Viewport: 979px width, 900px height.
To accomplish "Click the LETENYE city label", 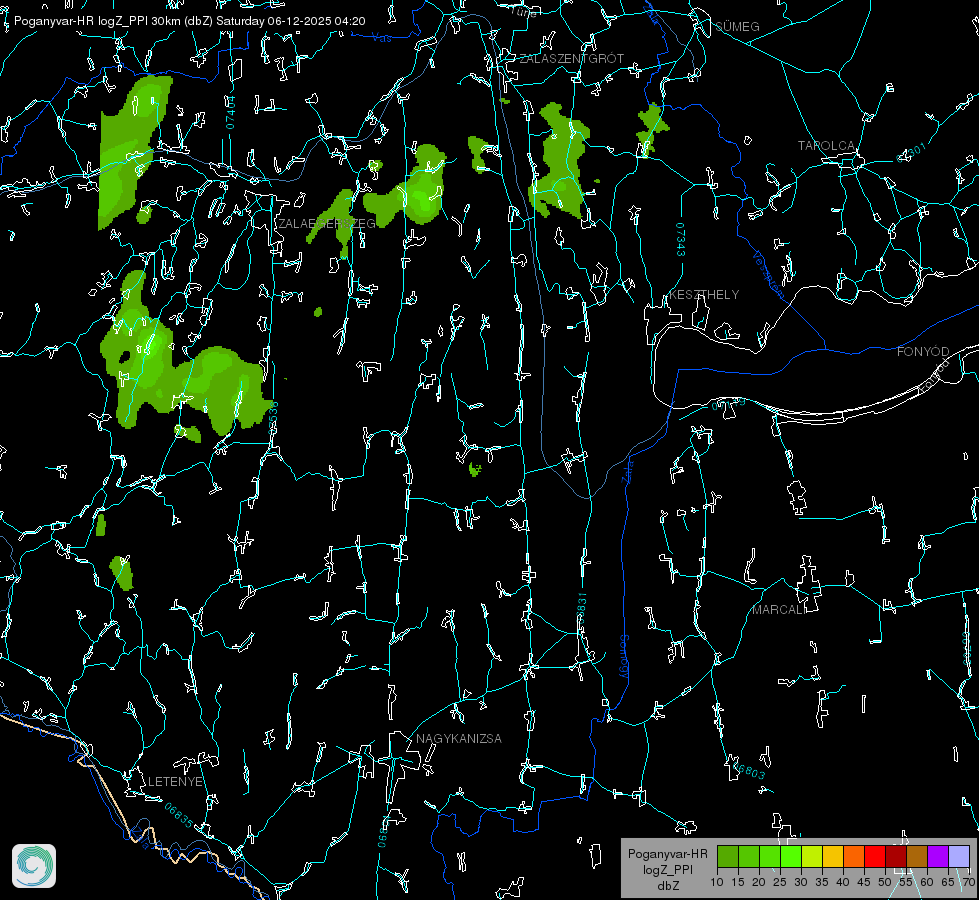I will pos(175,782).
